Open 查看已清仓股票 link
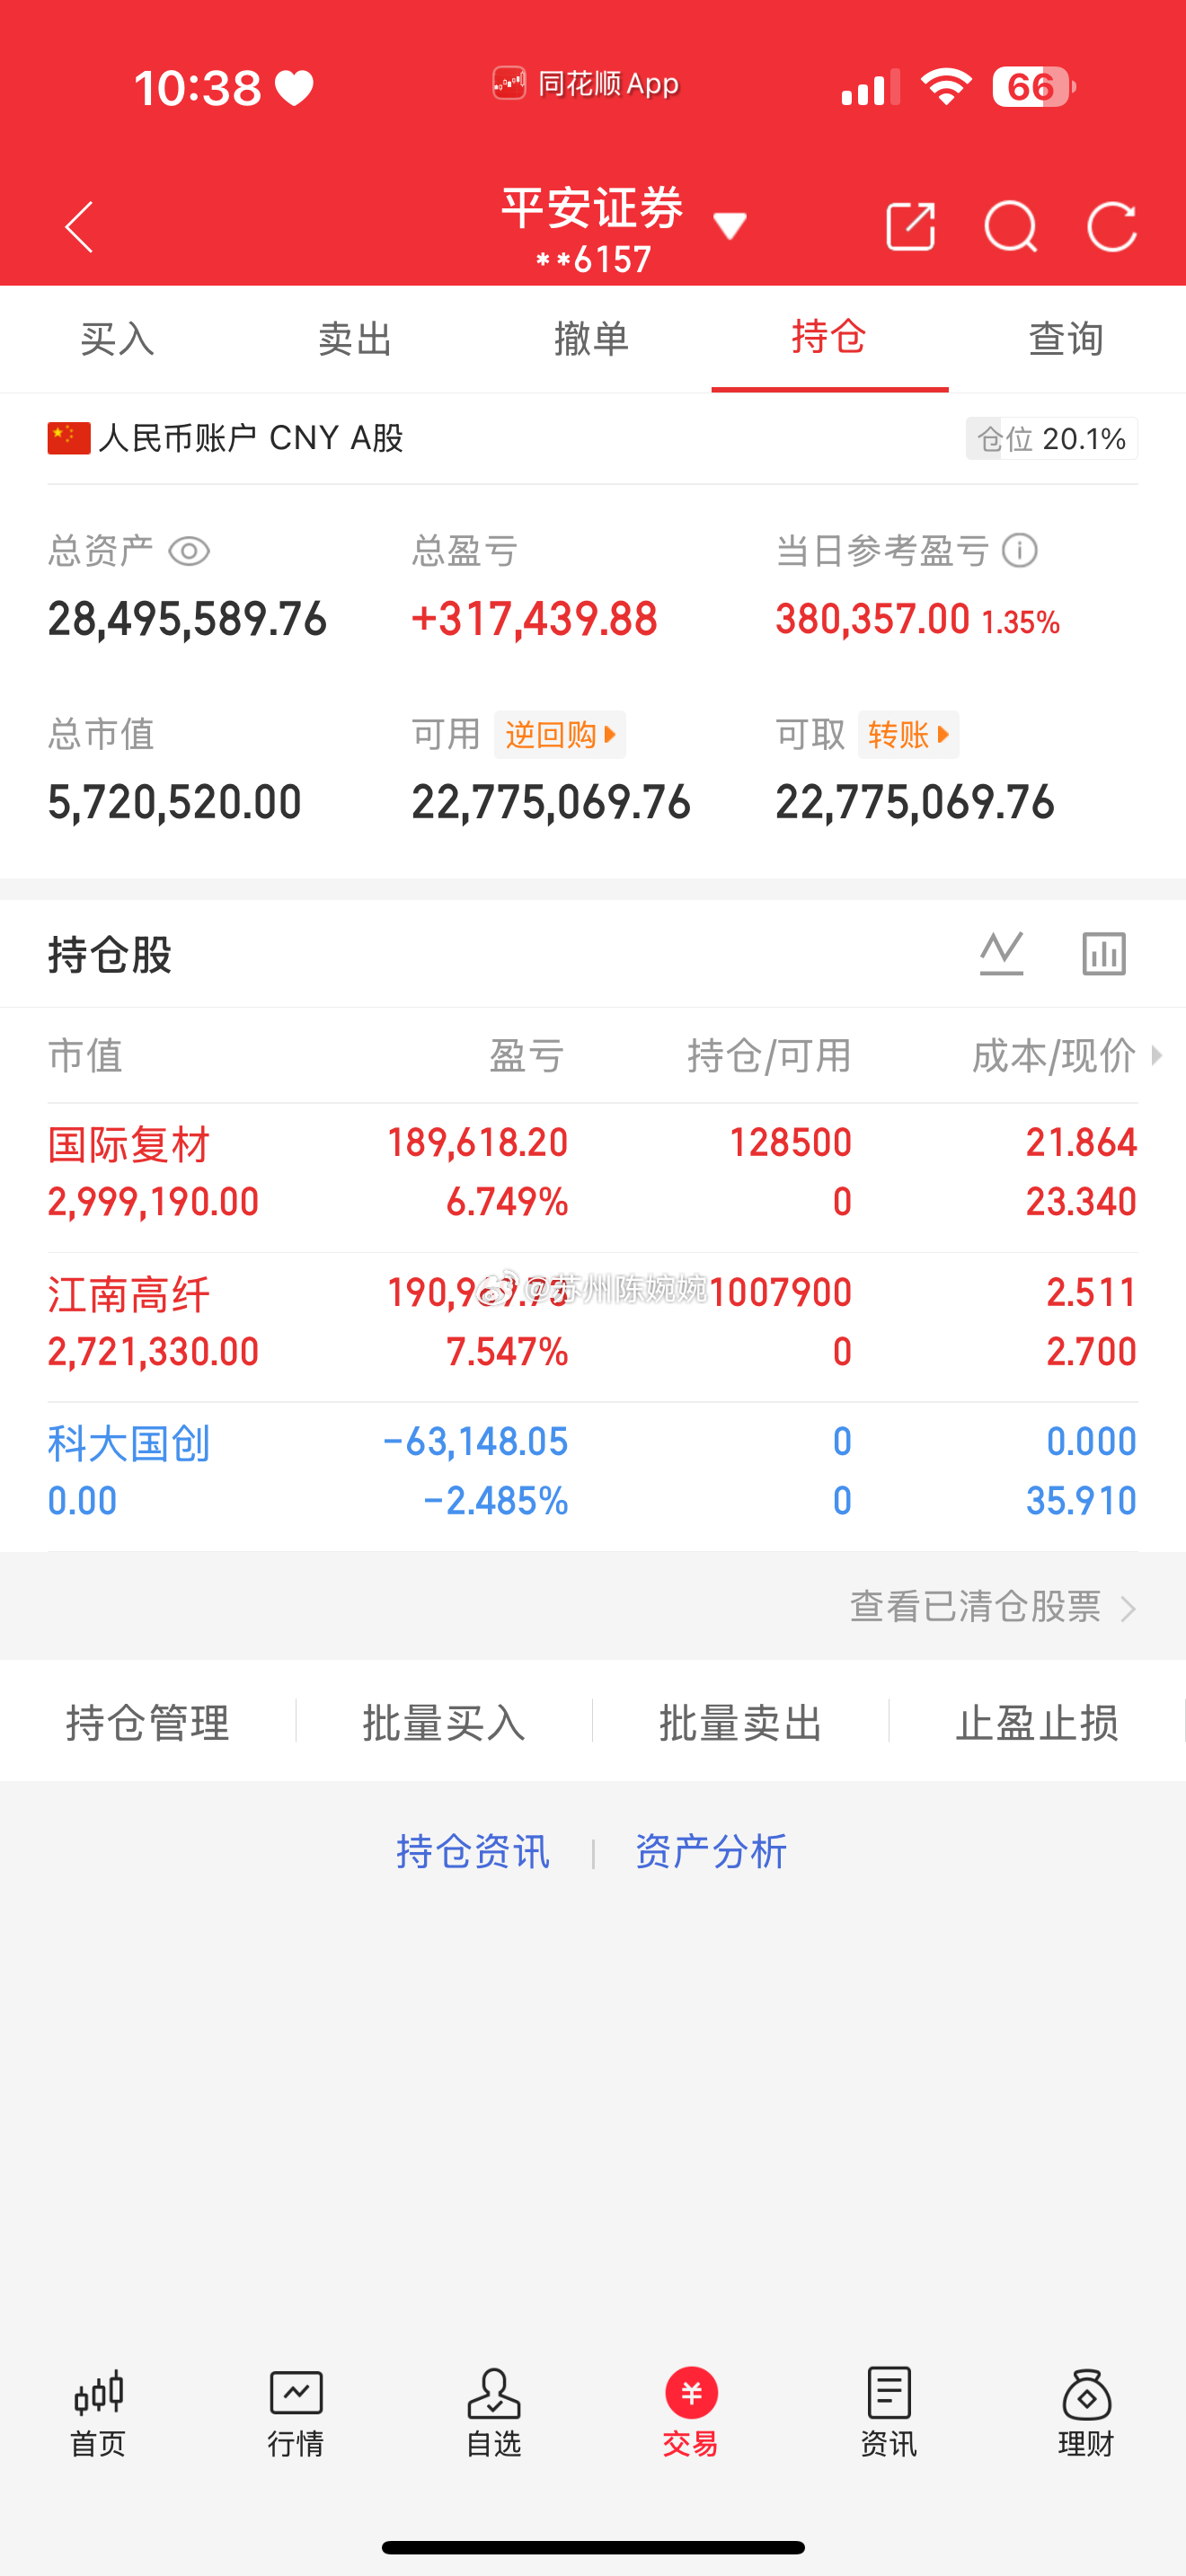The image size is (1186, 2576). coord(993,1607)
